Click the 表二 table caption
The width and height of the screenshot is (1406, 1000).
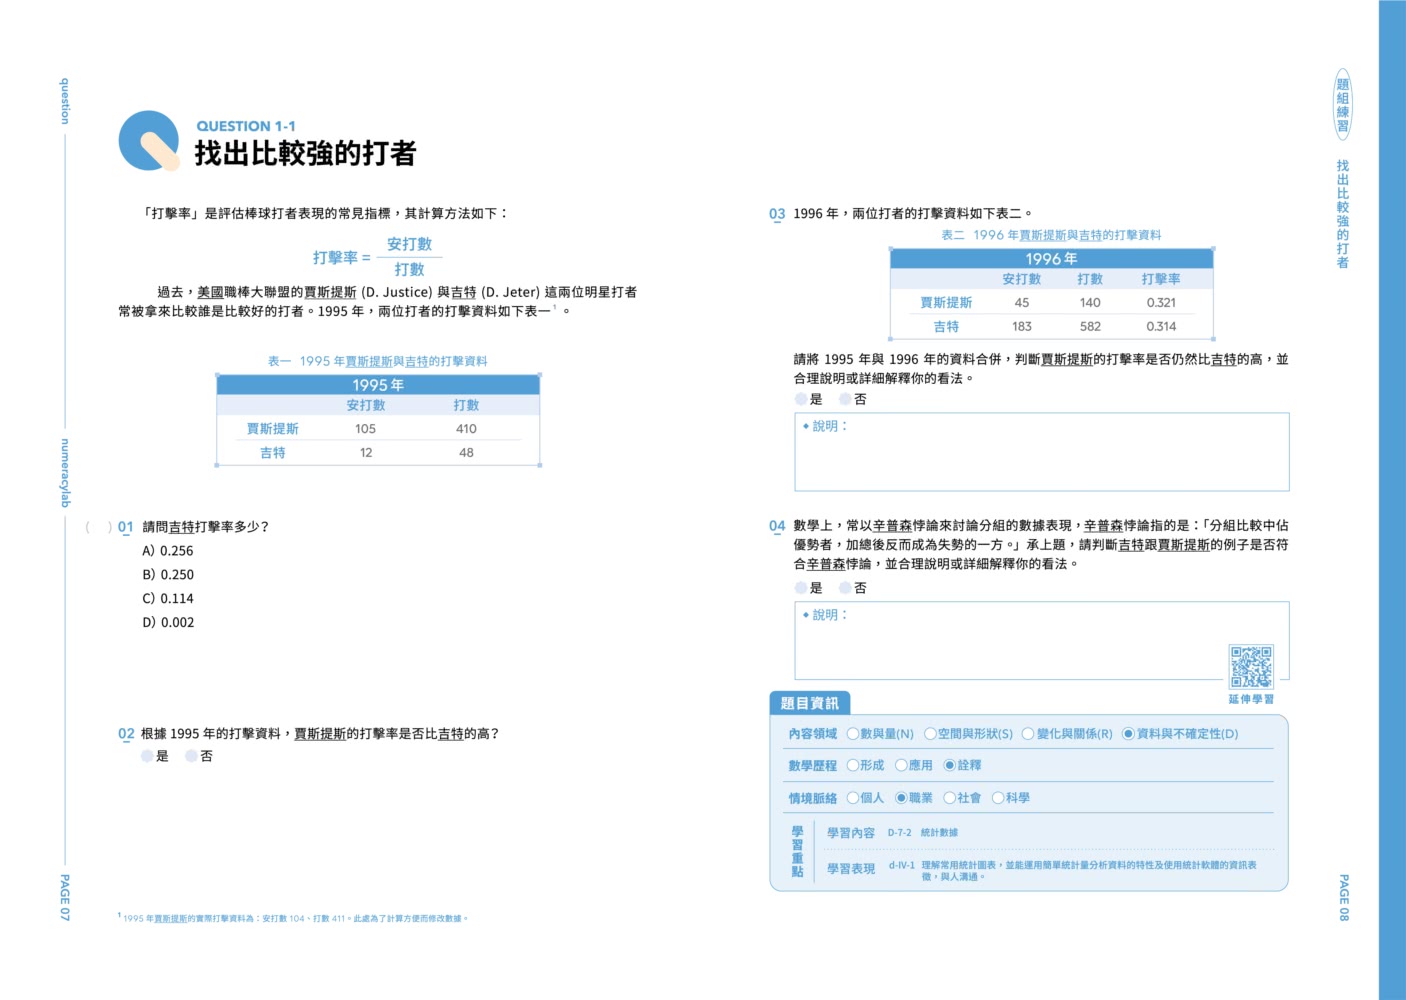pos(1051,235)
